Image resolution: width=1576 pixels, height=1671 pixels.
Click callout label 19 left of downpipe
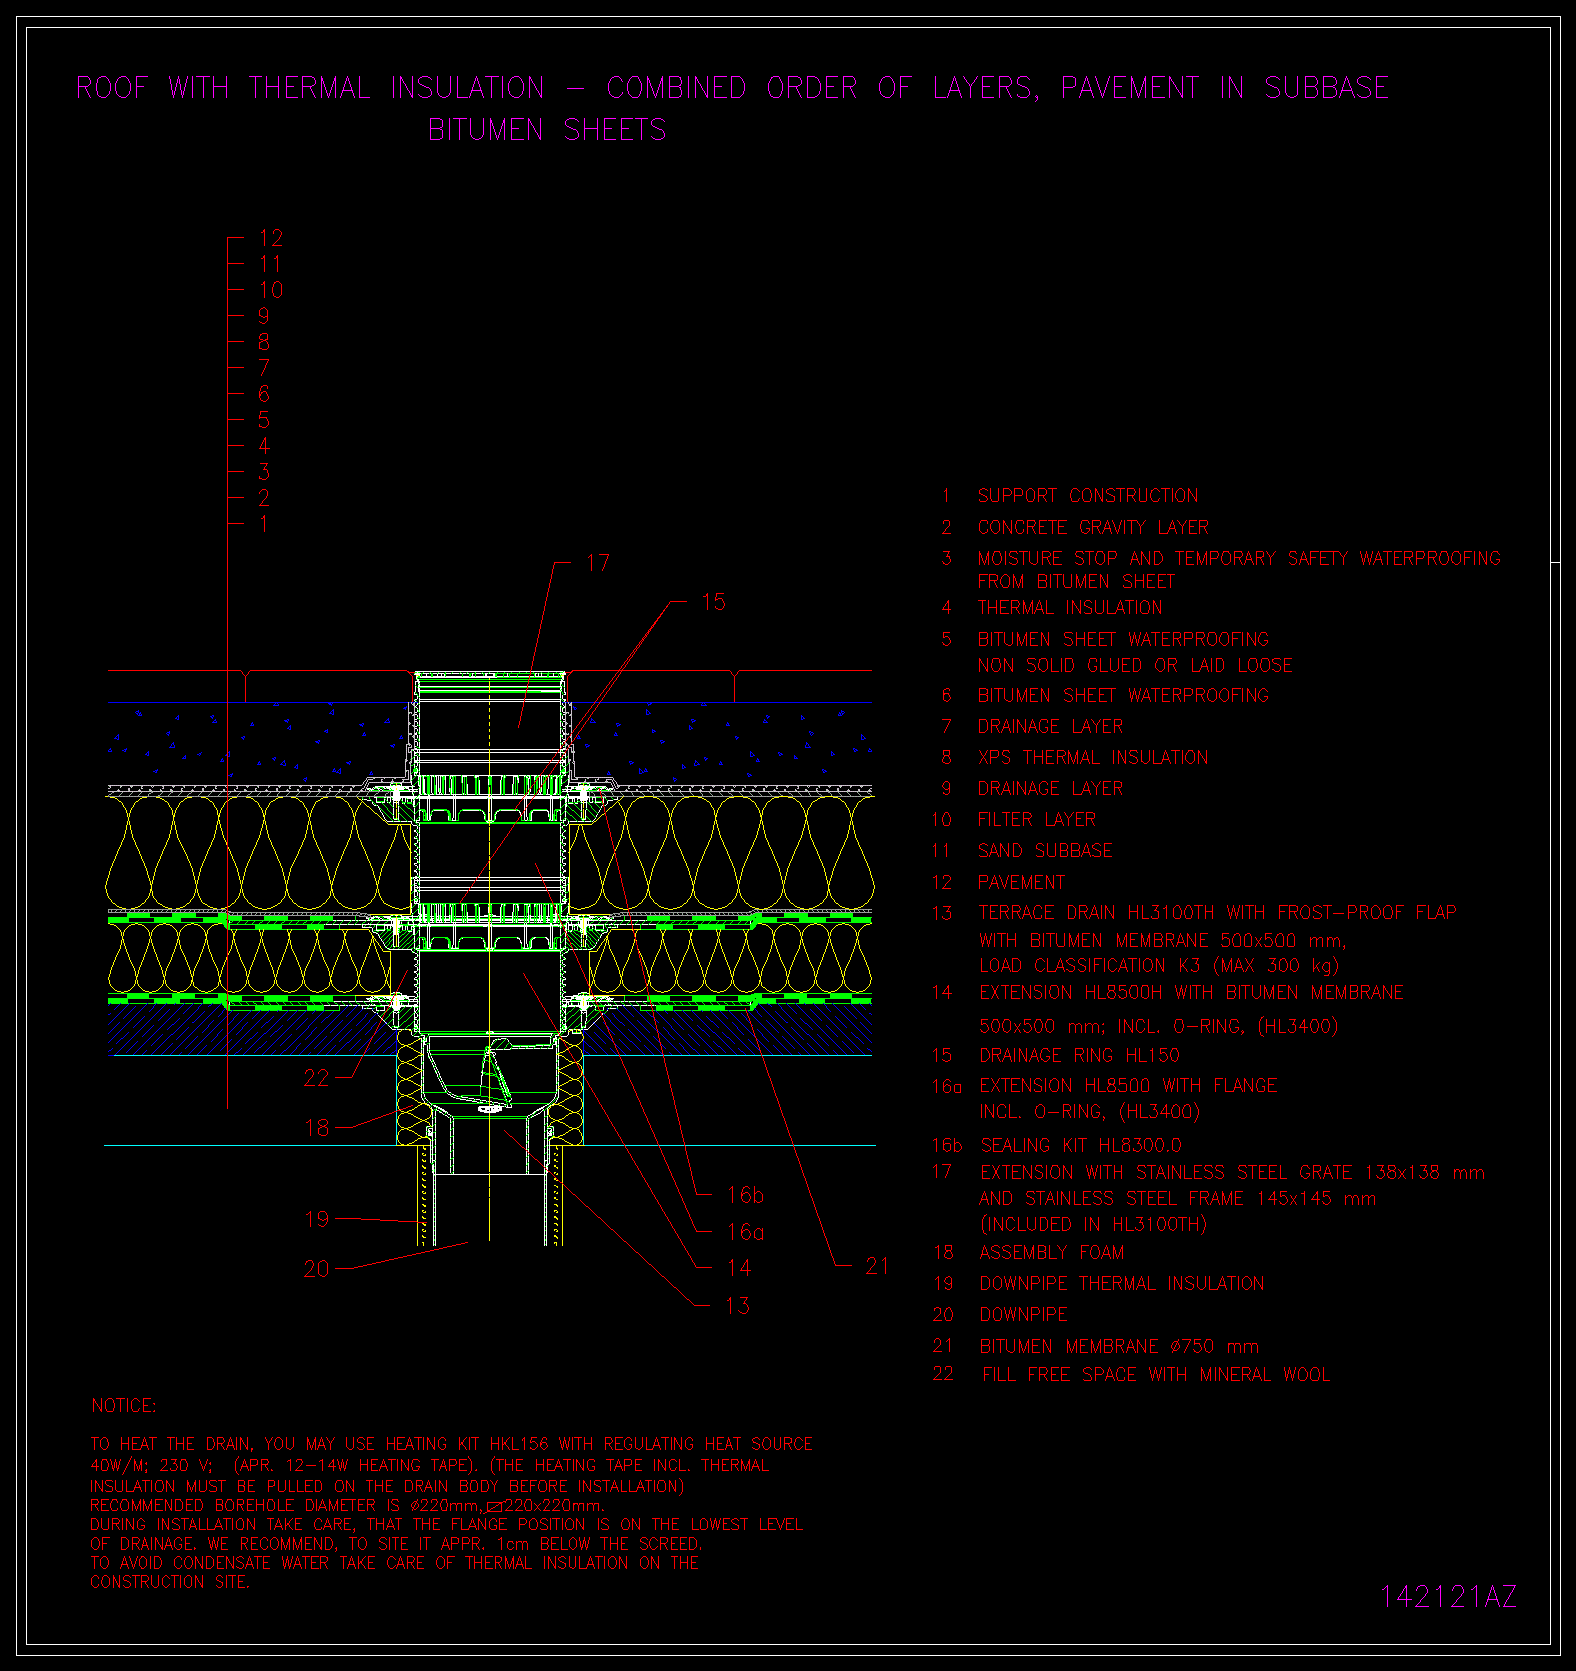[316, 1219]
